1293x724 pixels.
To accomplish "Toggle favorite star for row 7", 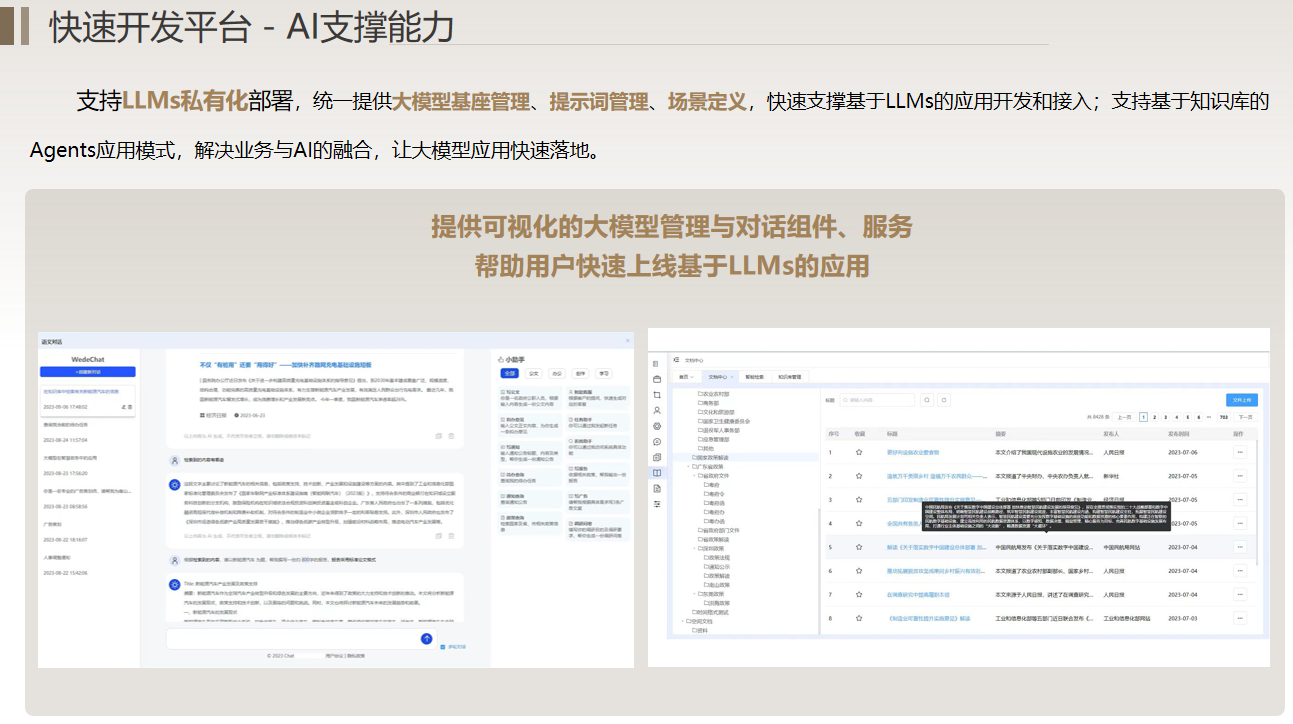I will (858, 595).
